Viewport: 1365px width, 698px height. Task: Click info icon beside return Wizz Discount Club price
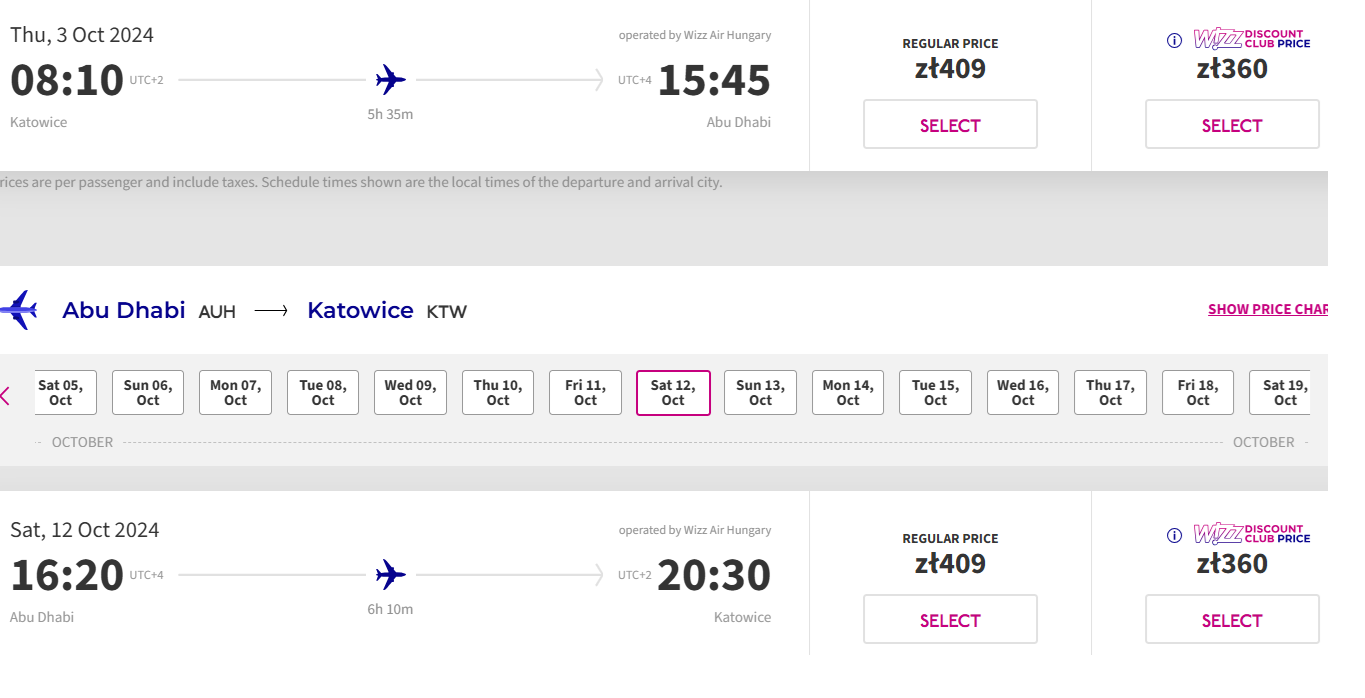click(1174, 536)
